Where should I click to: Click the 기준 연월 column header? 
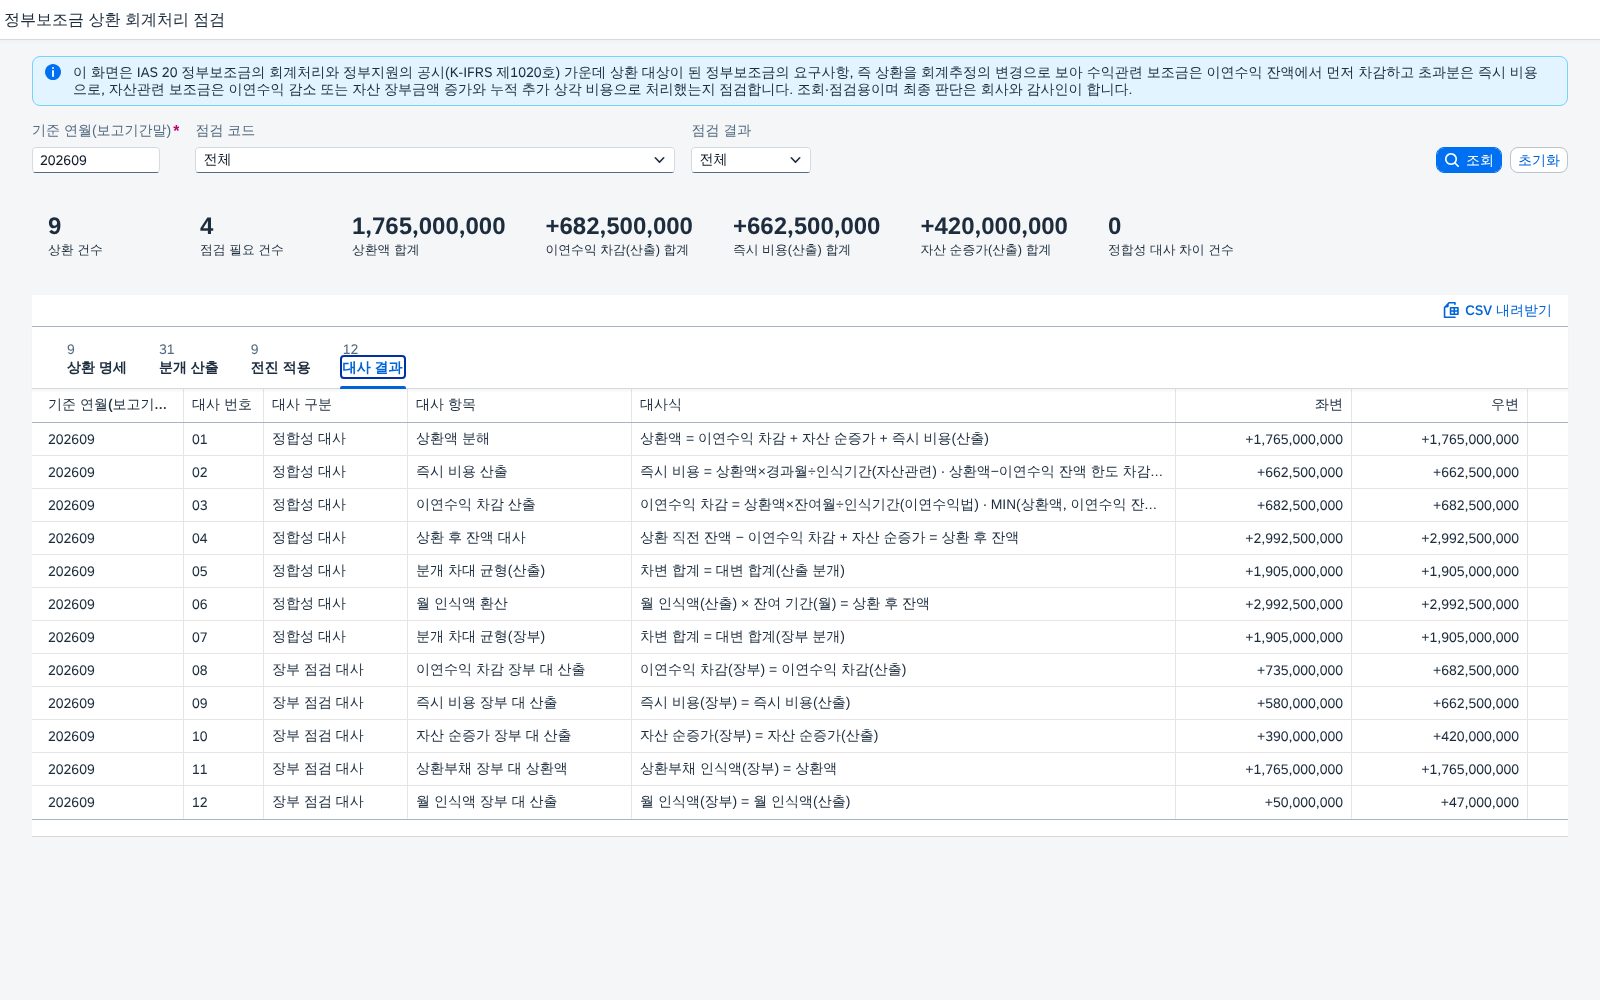[107, 405]
